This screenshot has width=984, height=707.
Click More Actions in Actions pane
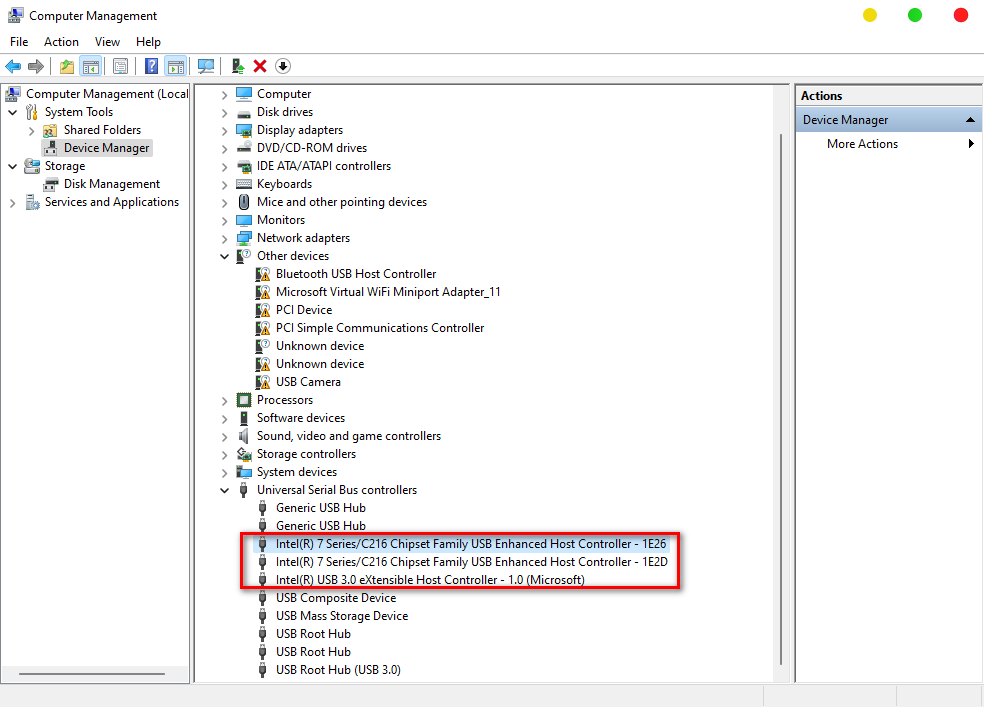point(862,144)
